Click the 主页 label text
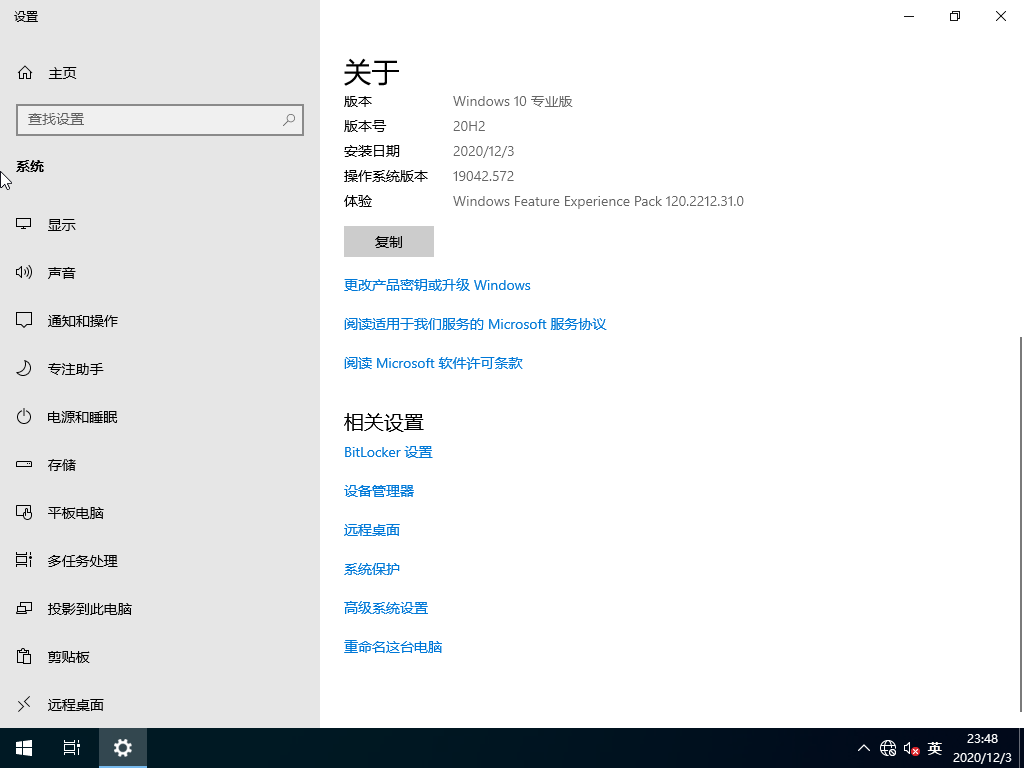 pos(62,73)
